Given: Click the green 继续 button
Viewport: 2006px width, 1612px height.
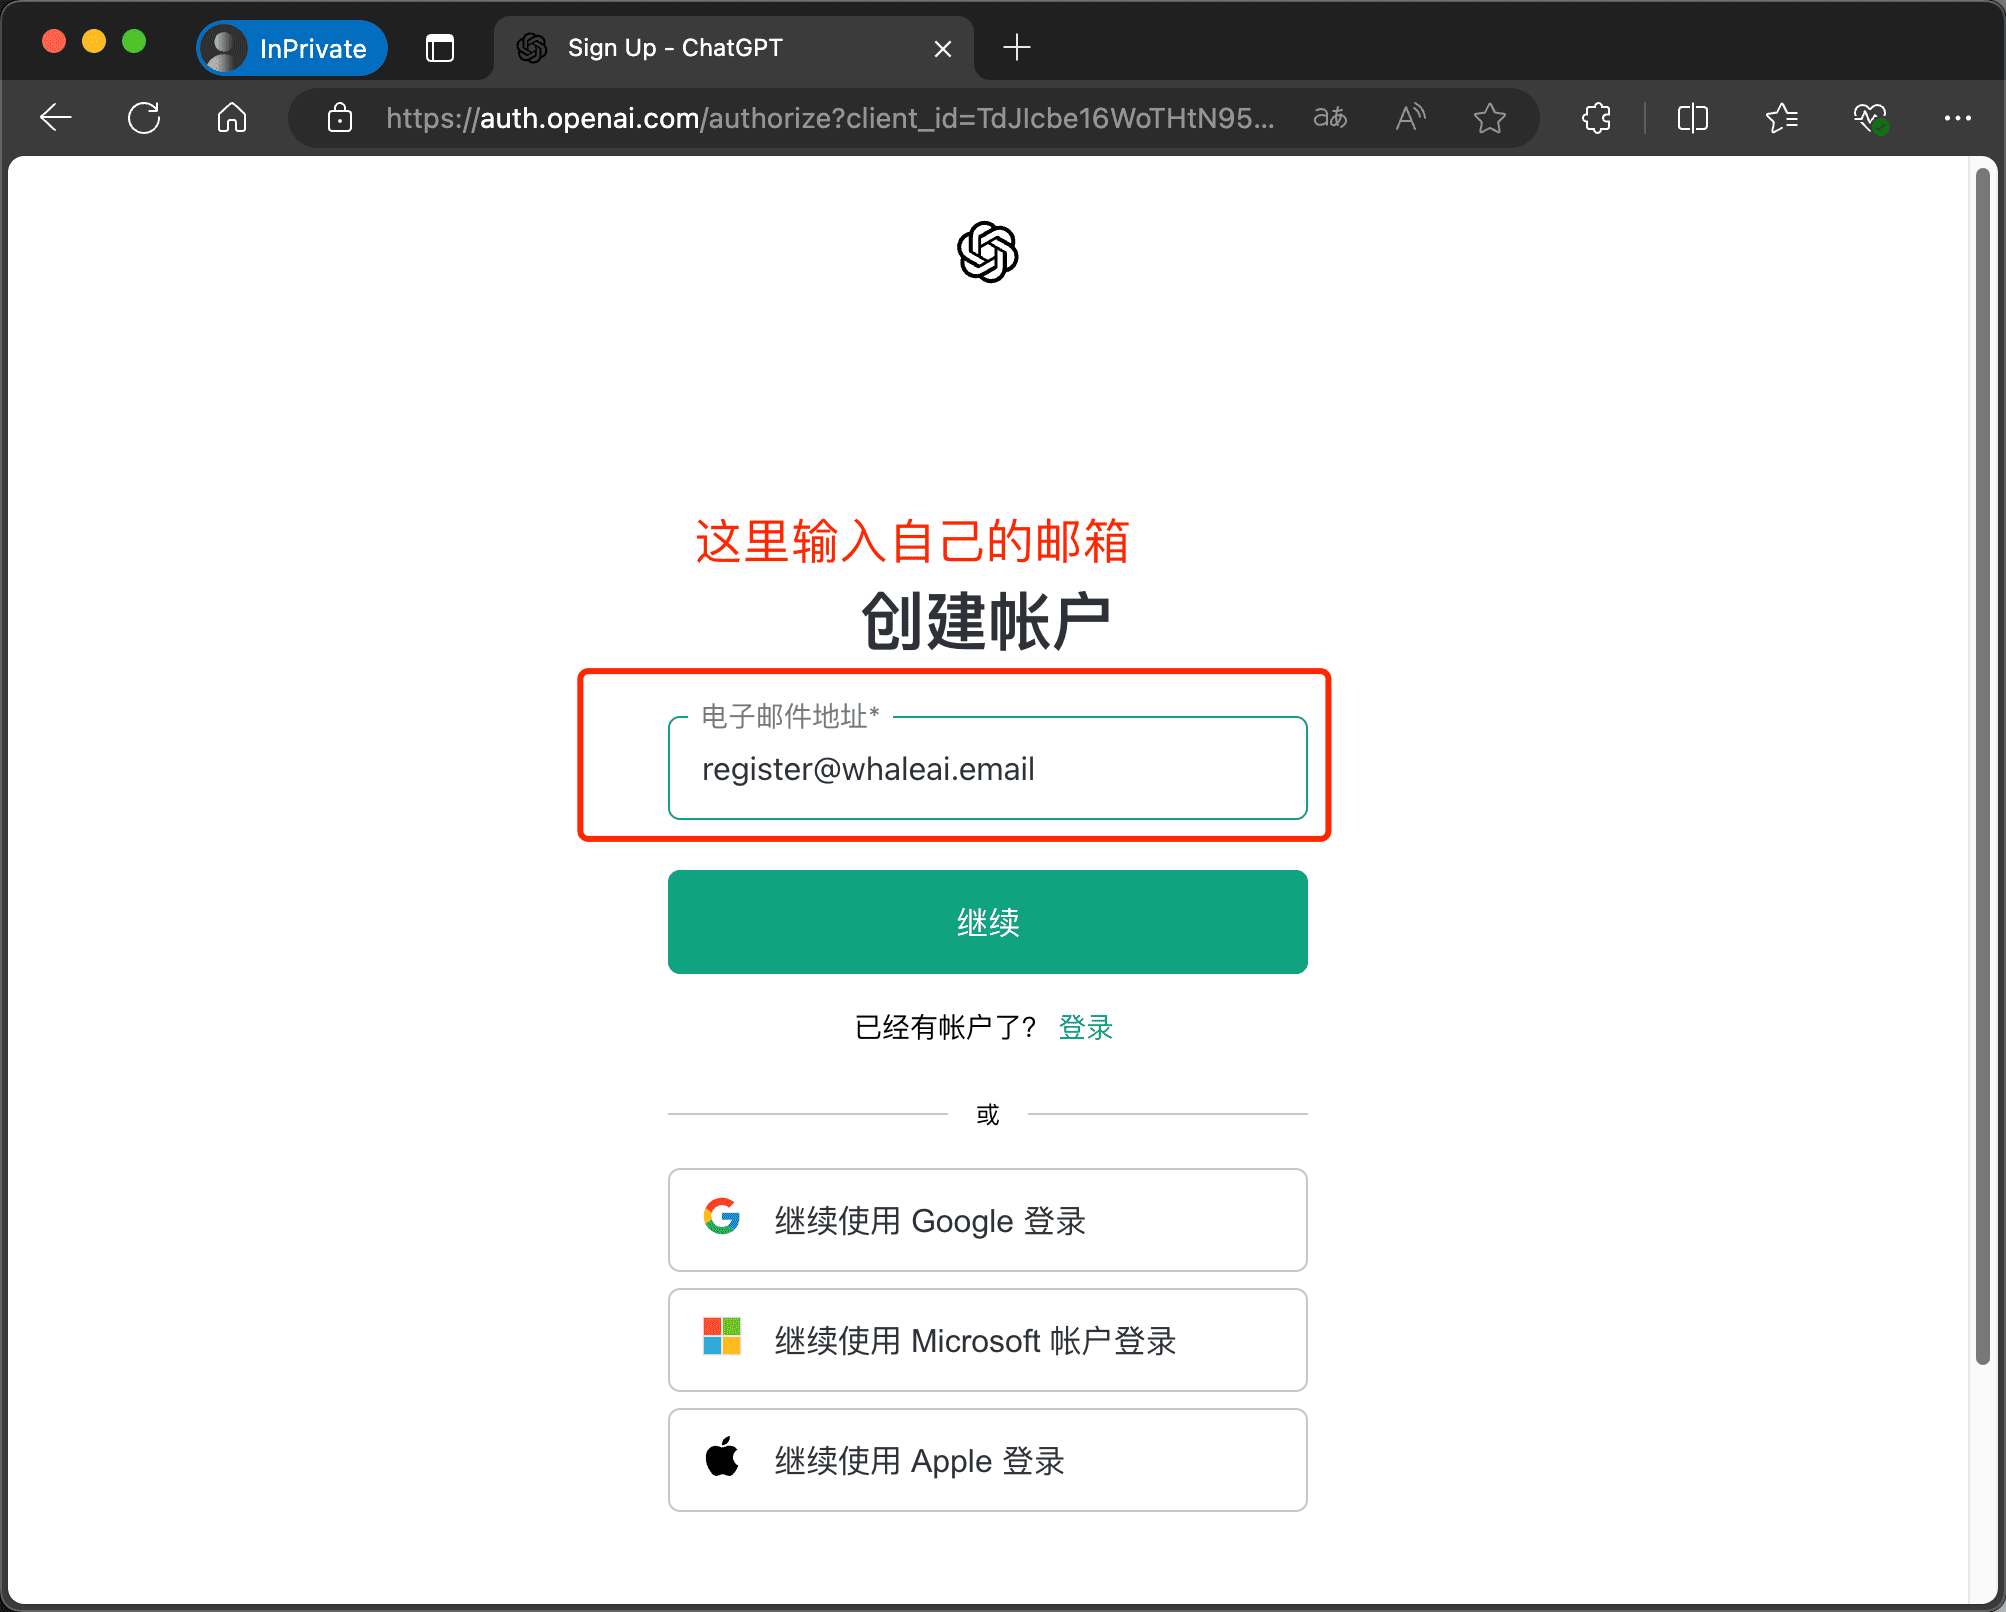Looking at the screenshot, I should tap(988, 922).
